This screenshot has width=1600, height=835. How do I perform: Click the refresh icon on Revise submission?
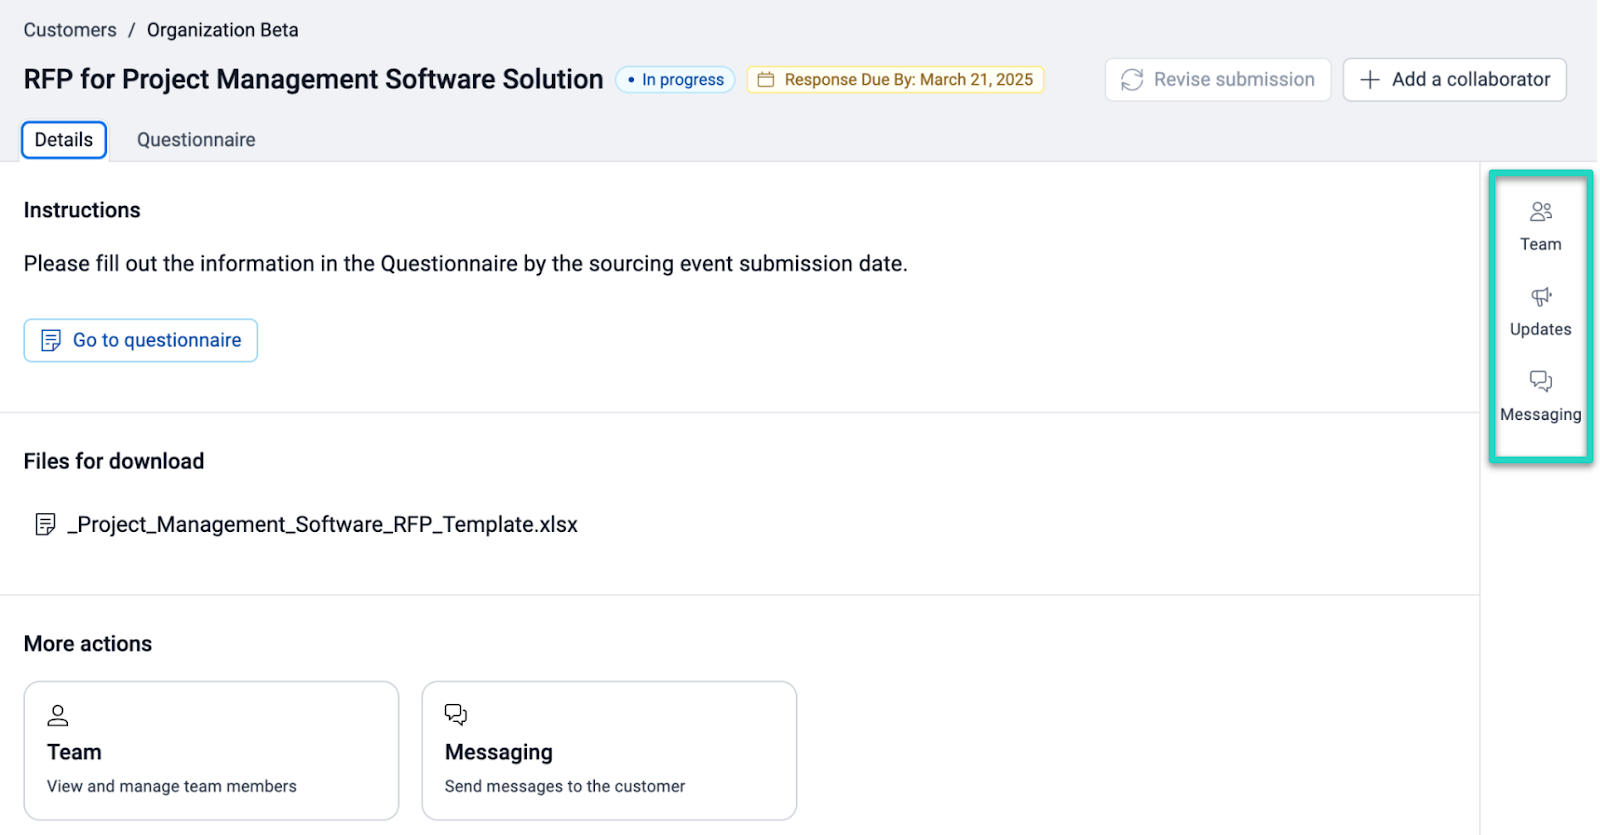click(x=1131, y=80)
